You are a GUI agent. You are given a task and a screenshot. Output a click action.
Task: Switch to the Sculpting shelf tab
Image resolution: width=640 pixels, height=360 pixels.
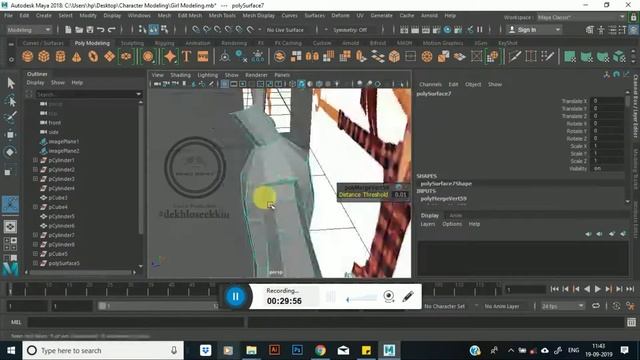(132, 43)
